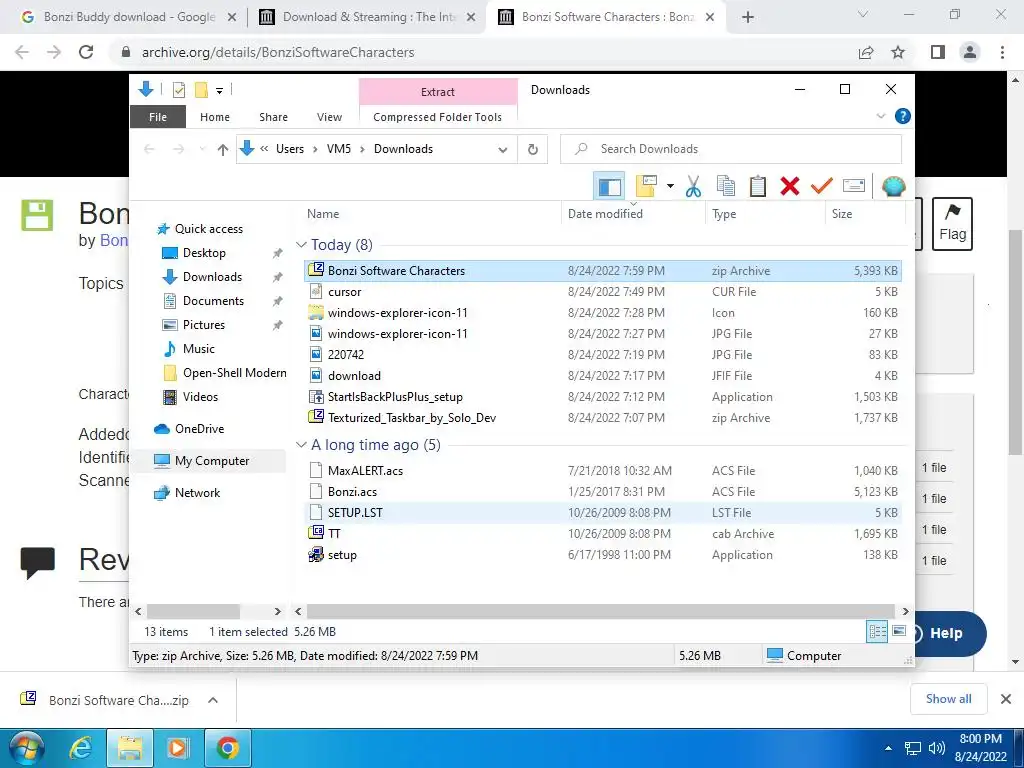Image resolution: width=1024 pixels, height=768 pixels.
Task: Collapse the A long time ago (5) group
Action: (301, 445)
